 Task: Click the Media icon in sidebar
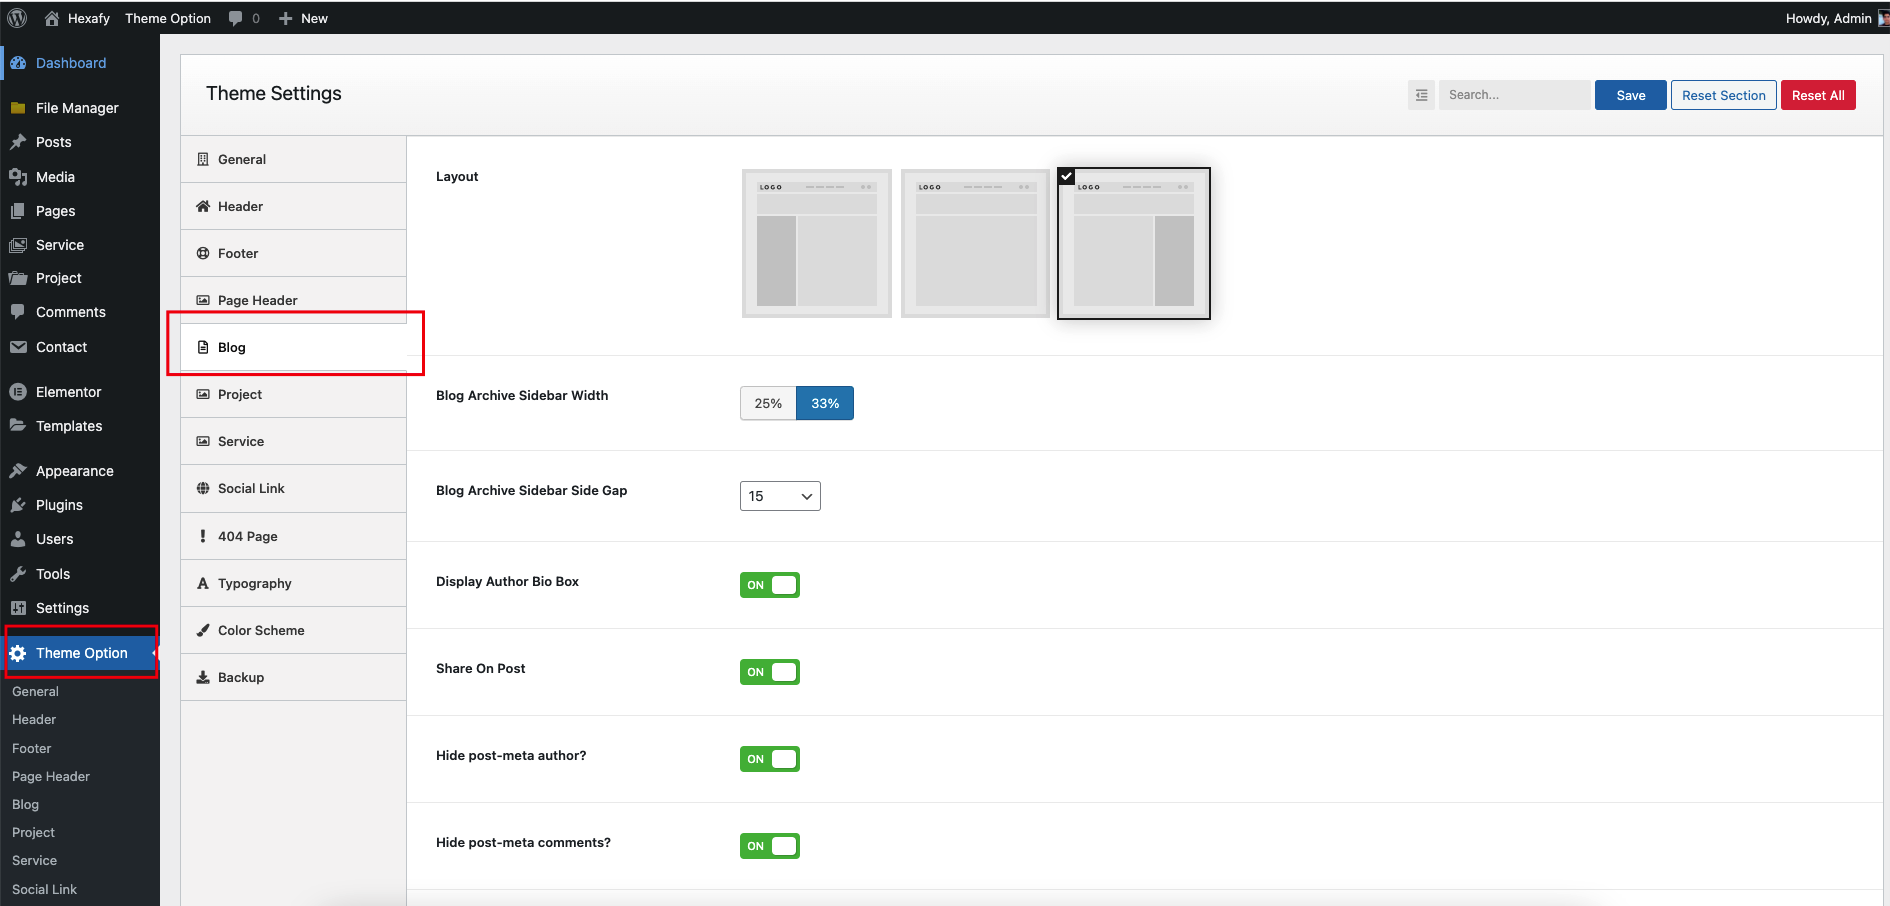pyautogui.click(x=18, y=177)
